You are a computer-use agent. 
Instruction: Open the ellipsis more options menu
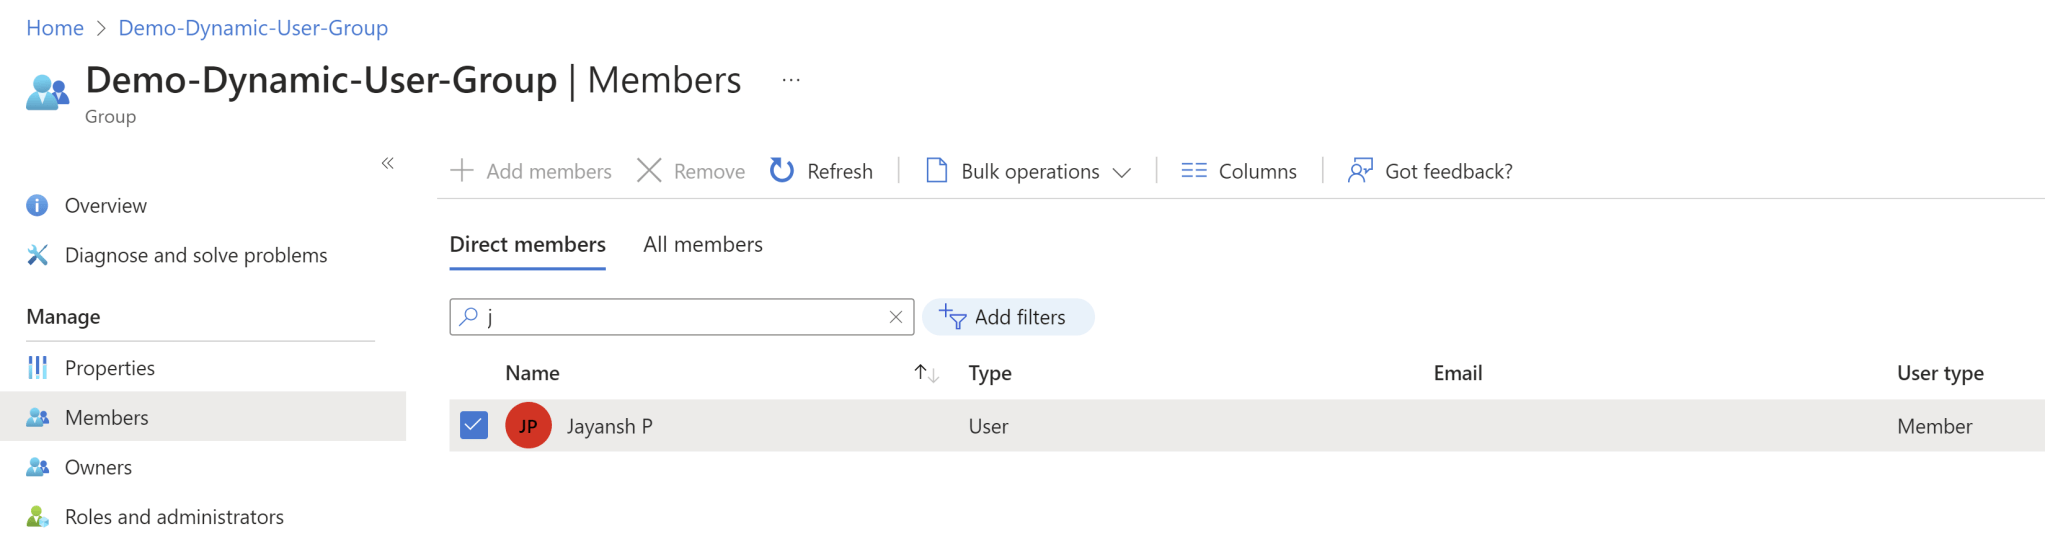point(791,80)
